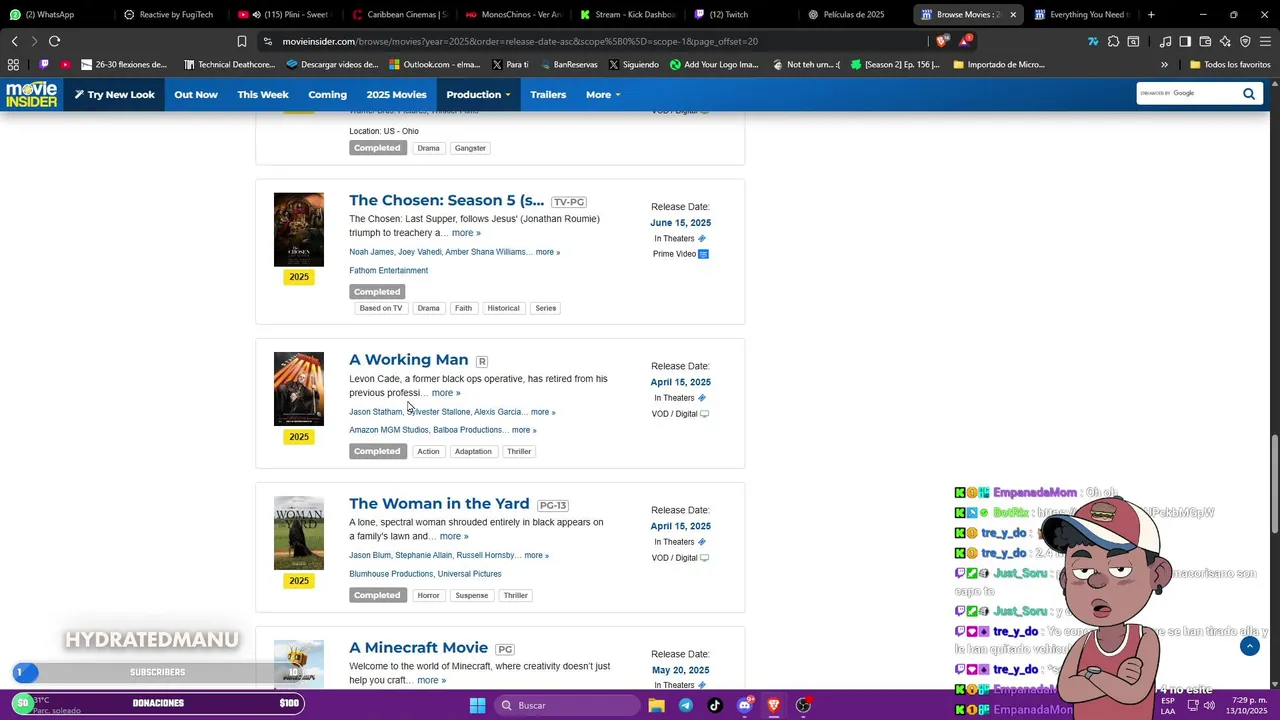The image size is (1280, 720).
Task: Open Jason Statham cast link
Action: click(x=375, y=412)
